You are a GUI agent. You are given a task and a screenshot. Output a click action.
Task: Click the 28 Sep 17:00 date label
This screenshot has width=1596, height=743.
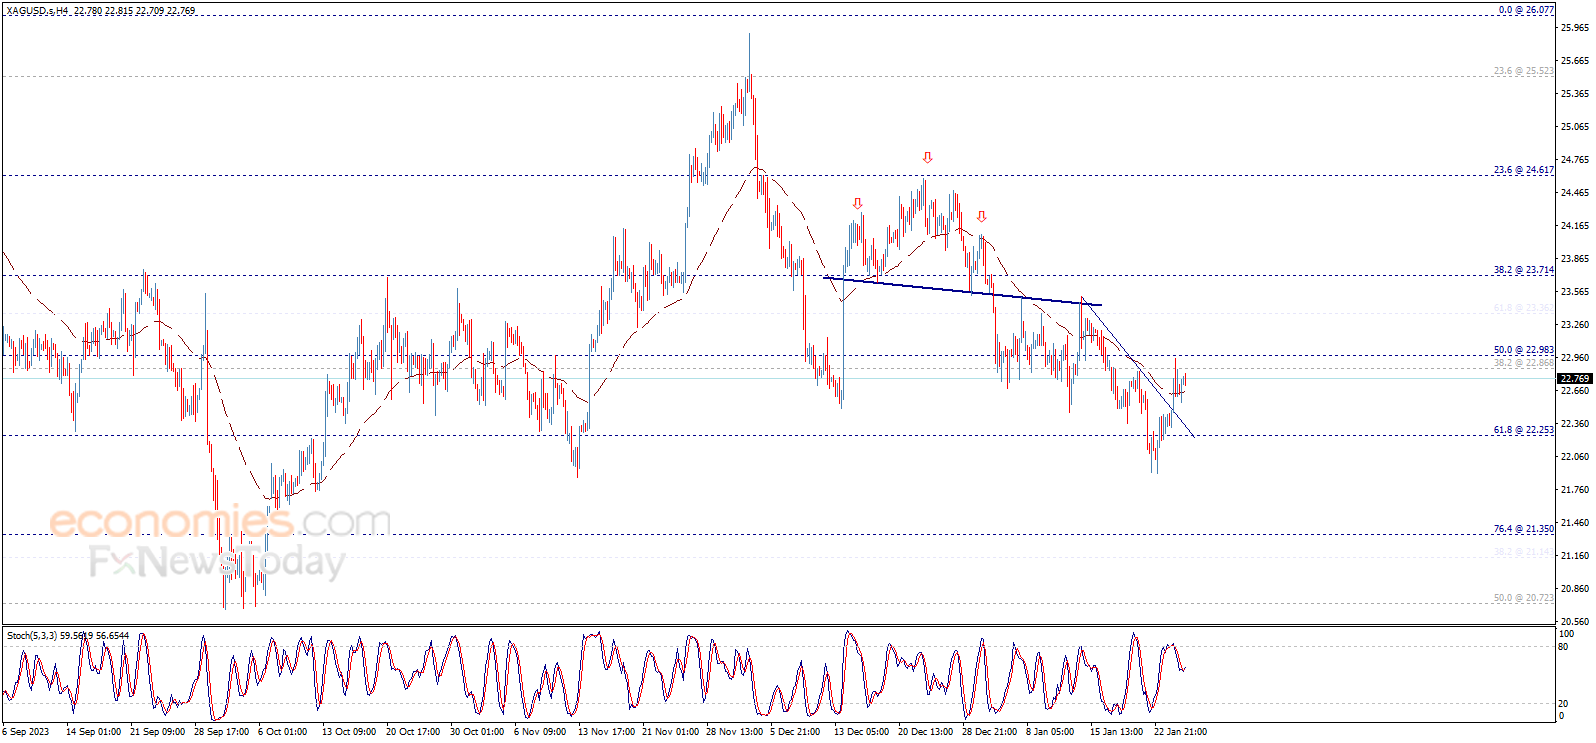click(222, 732)
